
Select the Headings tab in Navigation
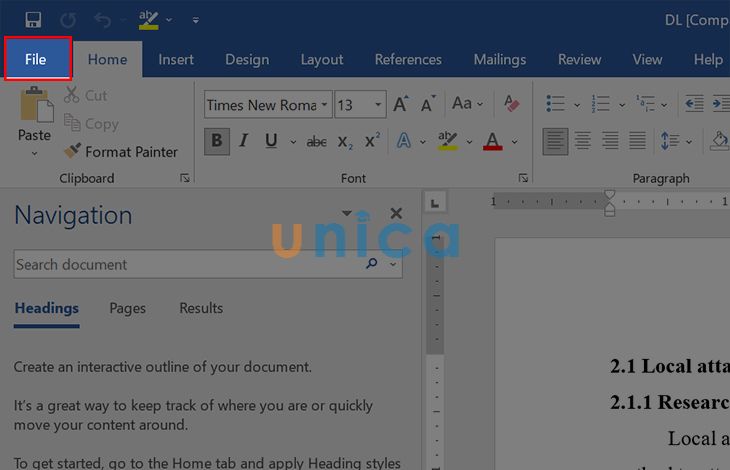coord(47,308)
